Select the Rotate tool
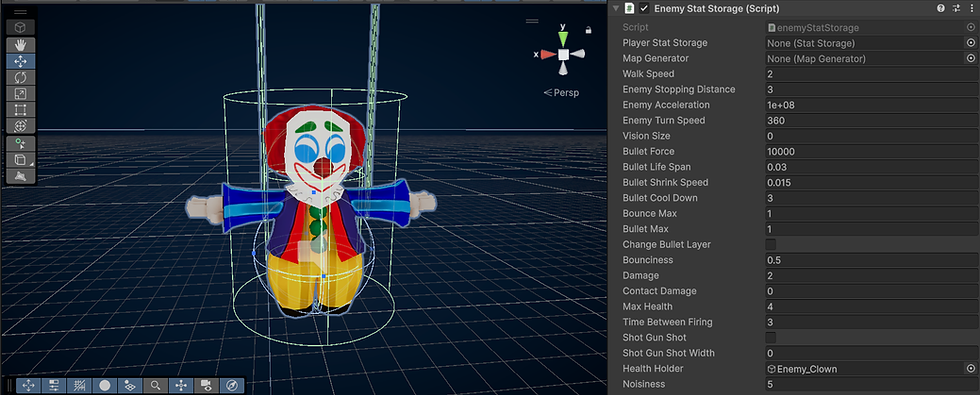980x395 pixels. point(20,78)
